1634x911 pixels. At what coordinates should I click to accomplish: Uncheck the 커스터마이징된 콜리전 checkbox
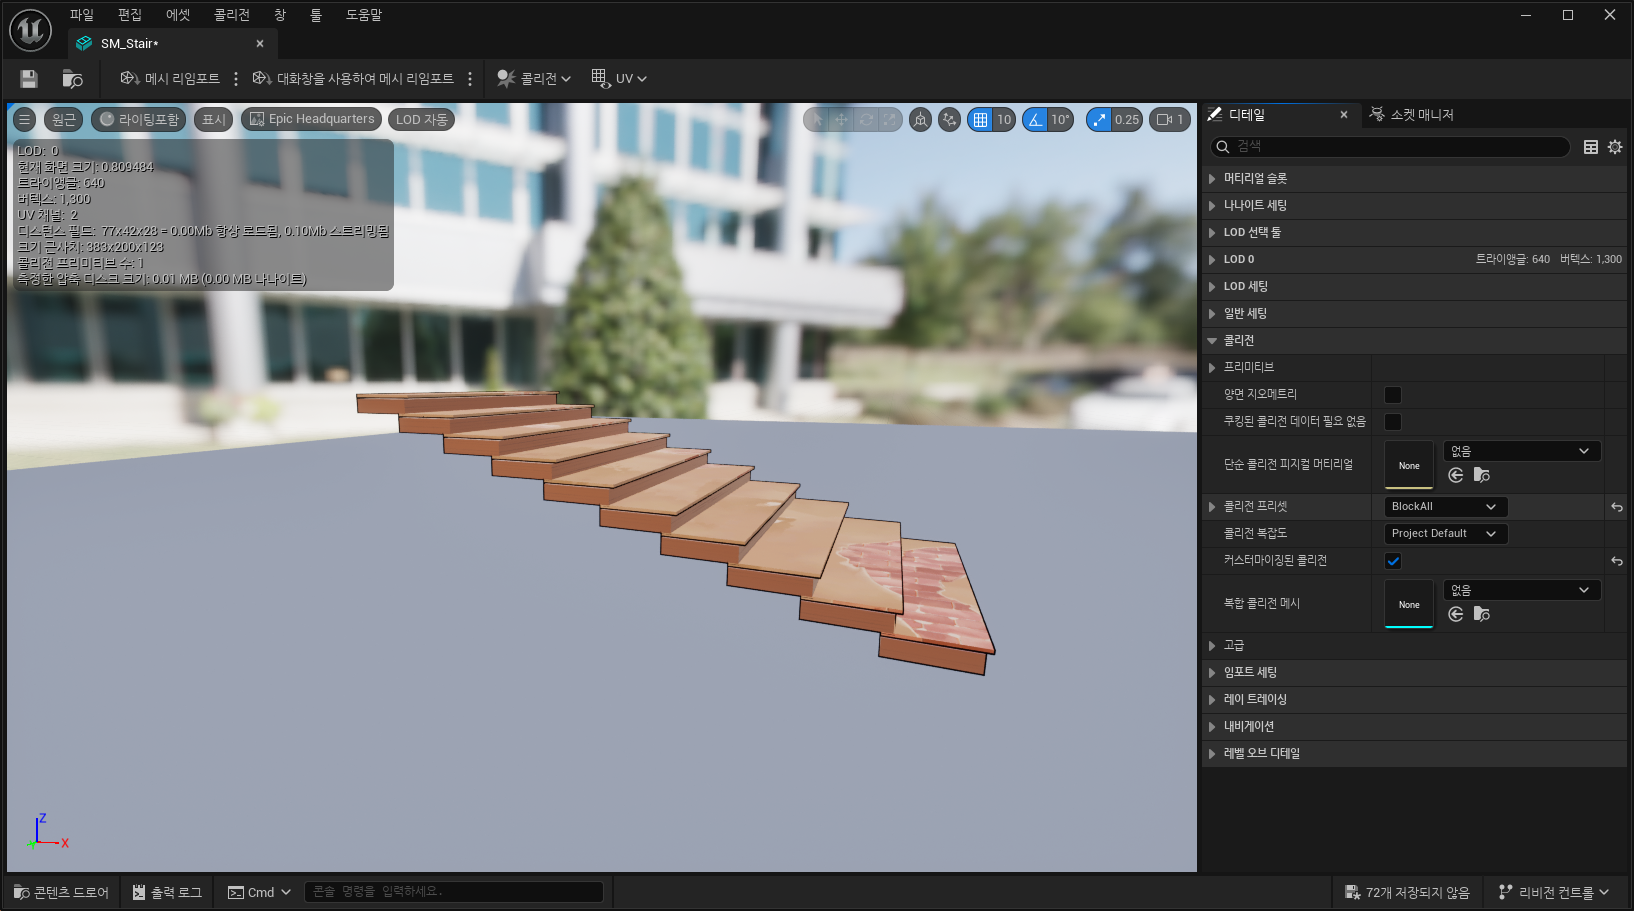click(x=1393, y=561)
